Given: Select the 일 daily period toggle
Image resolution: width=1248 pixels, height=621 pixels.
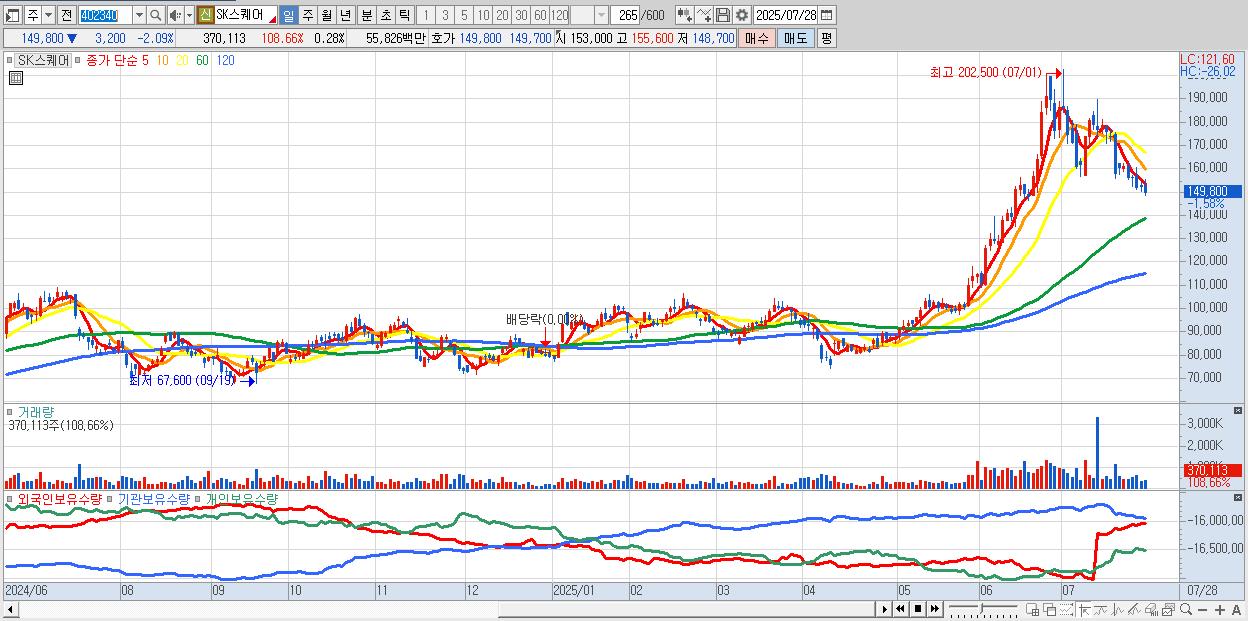Looking at the screenshot, I should [x=288, y=15].
